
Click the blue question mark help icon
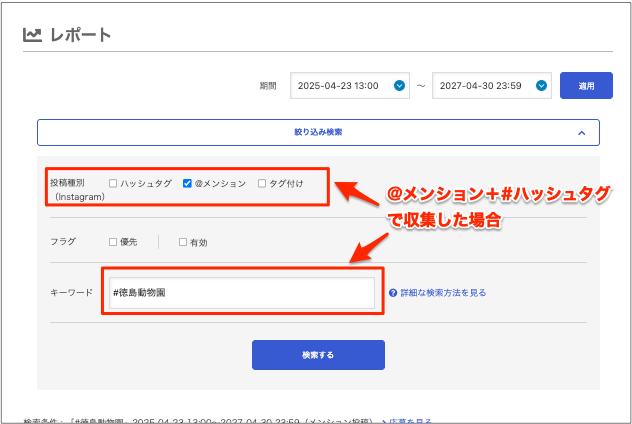pos(393,293)
